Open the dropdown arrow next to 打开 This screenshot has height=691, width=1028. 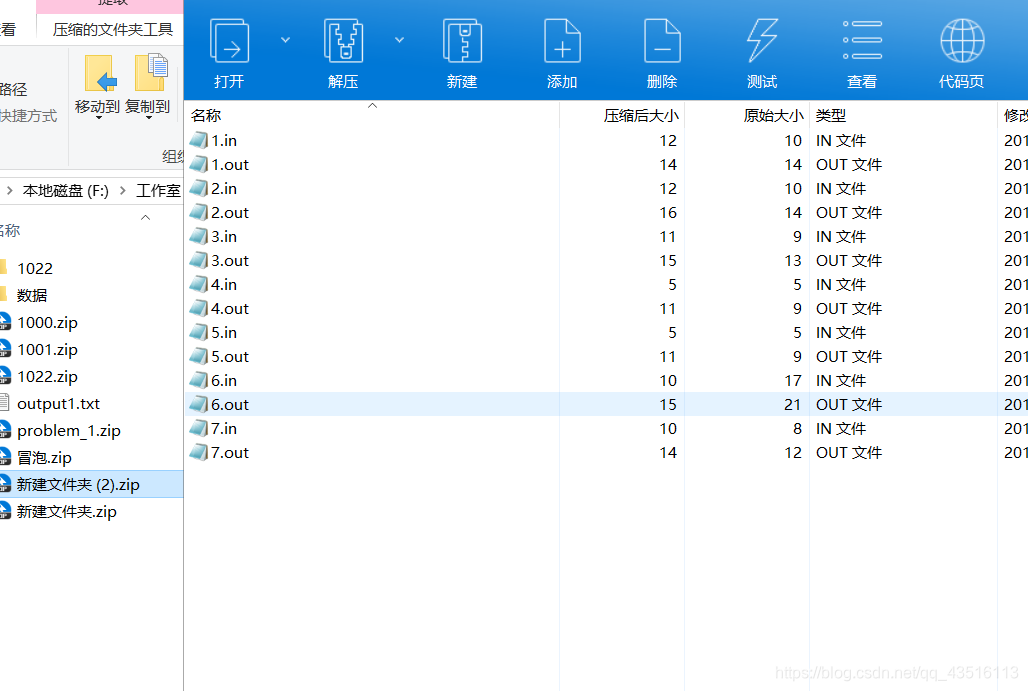pyautogui.click(x=285, y=40)
